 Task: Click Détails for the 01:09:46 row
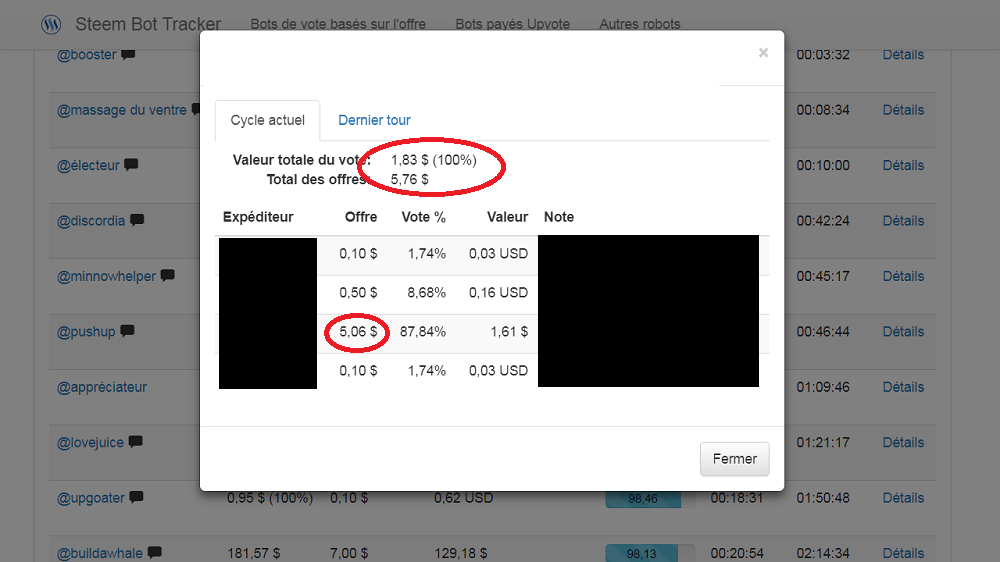tap(903, 387)
